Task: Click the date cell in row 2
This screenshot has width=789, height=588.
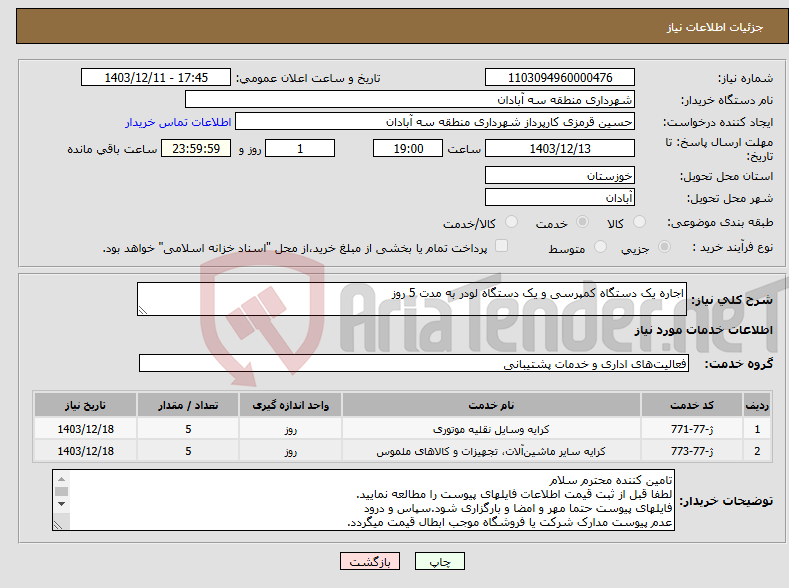Action: point(86,451)
